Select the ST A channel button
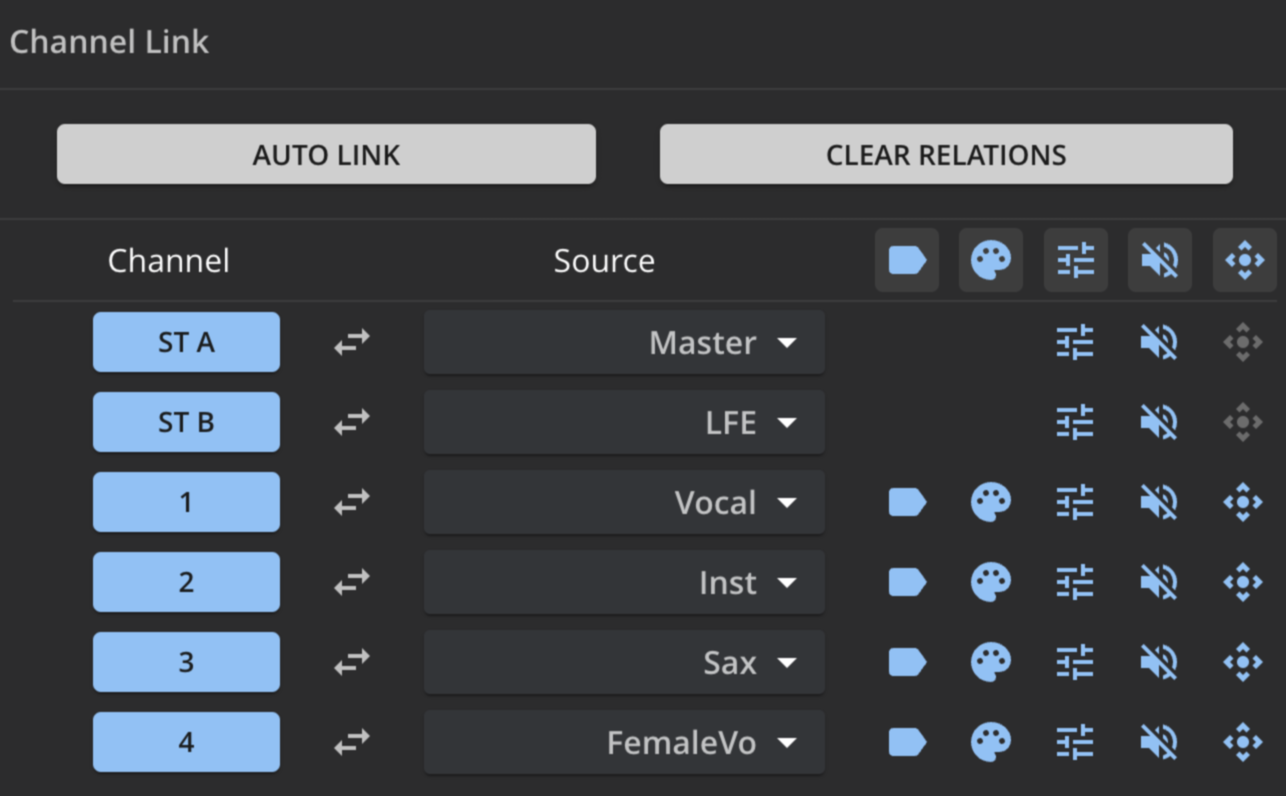The height and width of the screenshot is (796, 1286). [x=186, y=342]
